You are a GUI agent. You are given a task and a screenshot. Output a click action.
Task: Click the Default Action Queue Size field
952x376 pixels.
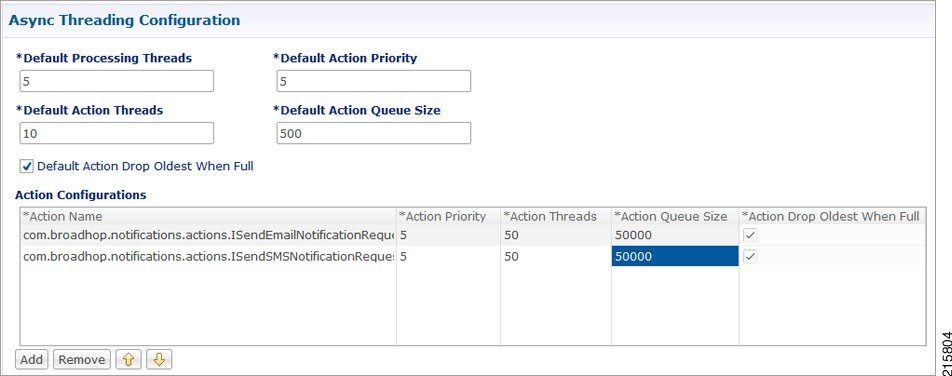click(x=373, y=133)
